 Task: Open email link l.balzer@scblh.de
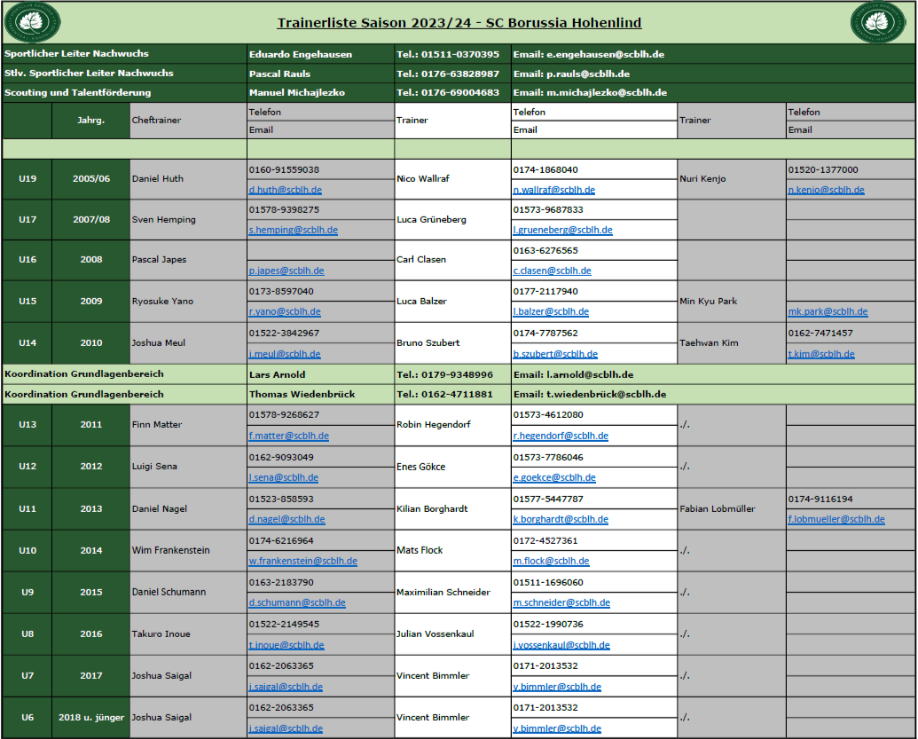click(x=551, y=312)
